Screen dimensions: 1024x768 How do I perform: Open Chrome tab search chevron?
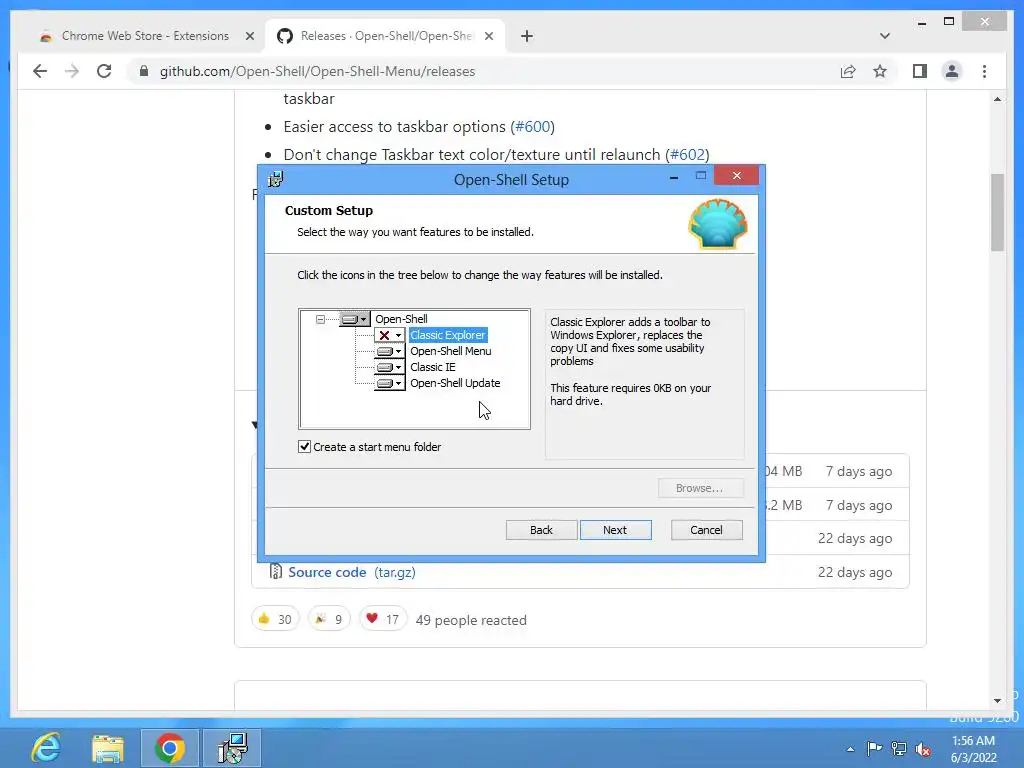coord(885,36)
